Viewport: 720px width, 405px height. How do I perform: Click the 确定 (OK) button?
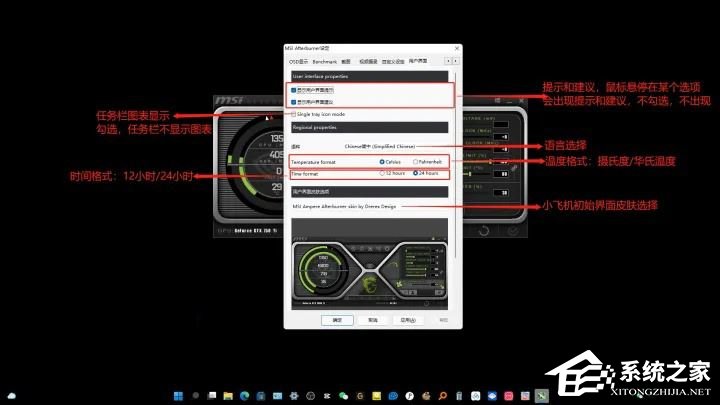(337, 320)
